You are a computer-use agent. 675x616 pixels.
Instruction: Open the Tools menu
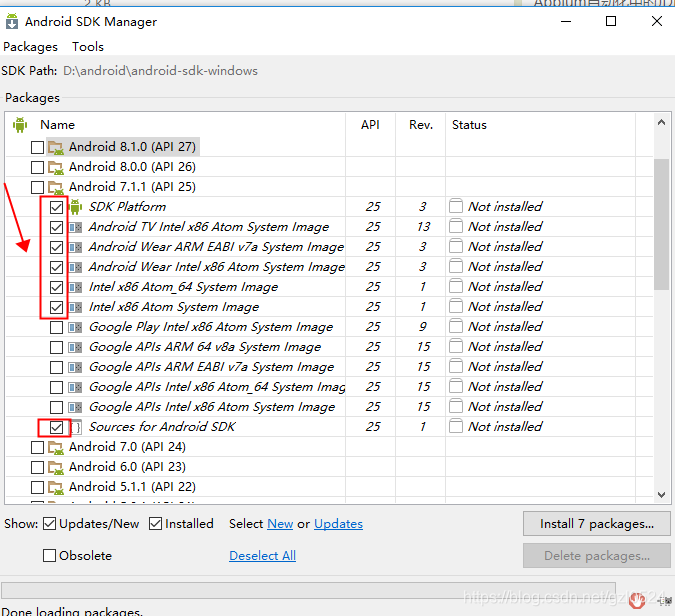click(88, 46)
